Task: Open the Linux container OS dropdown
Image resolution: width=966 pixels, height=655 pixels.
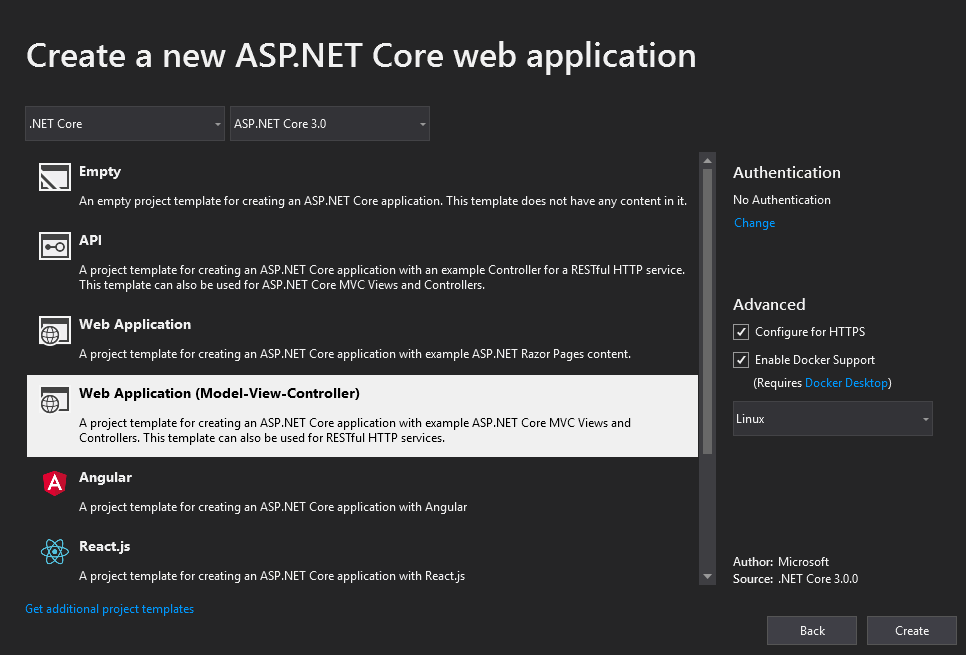Action: pos(832,419)
